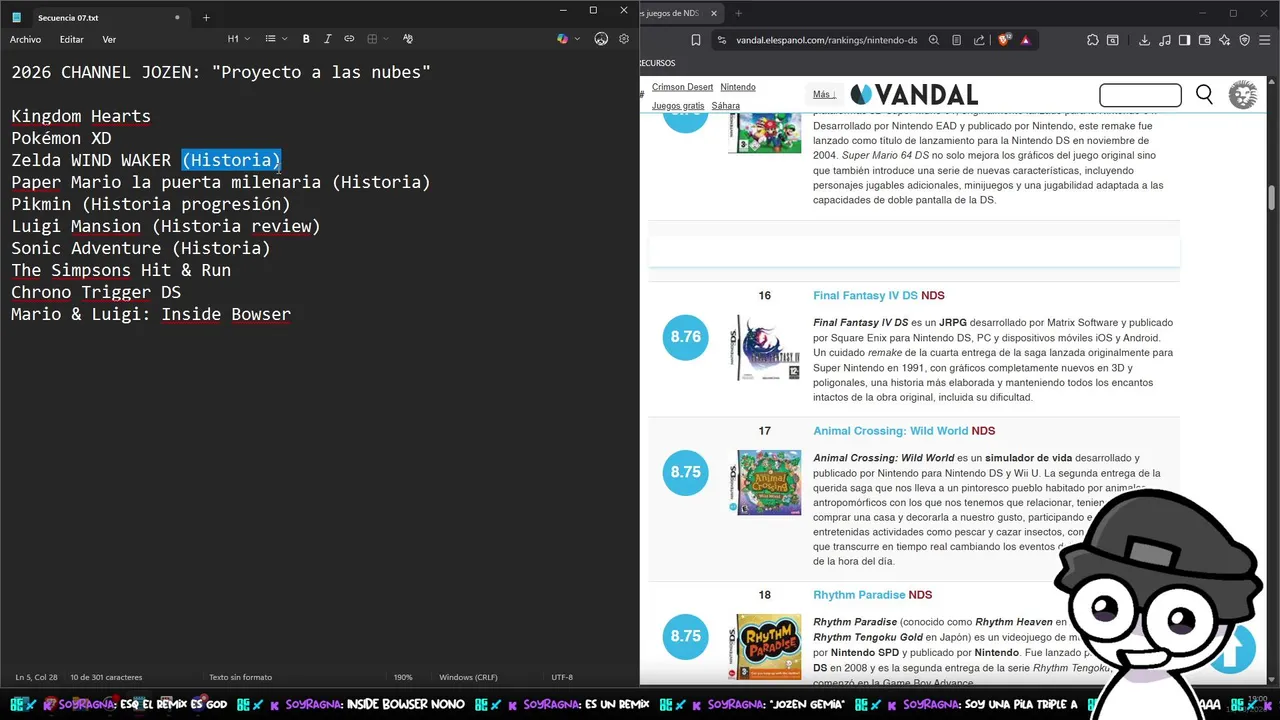Open Notepad settings gear
Screen dimensions: 1280x720
(624, 39)
